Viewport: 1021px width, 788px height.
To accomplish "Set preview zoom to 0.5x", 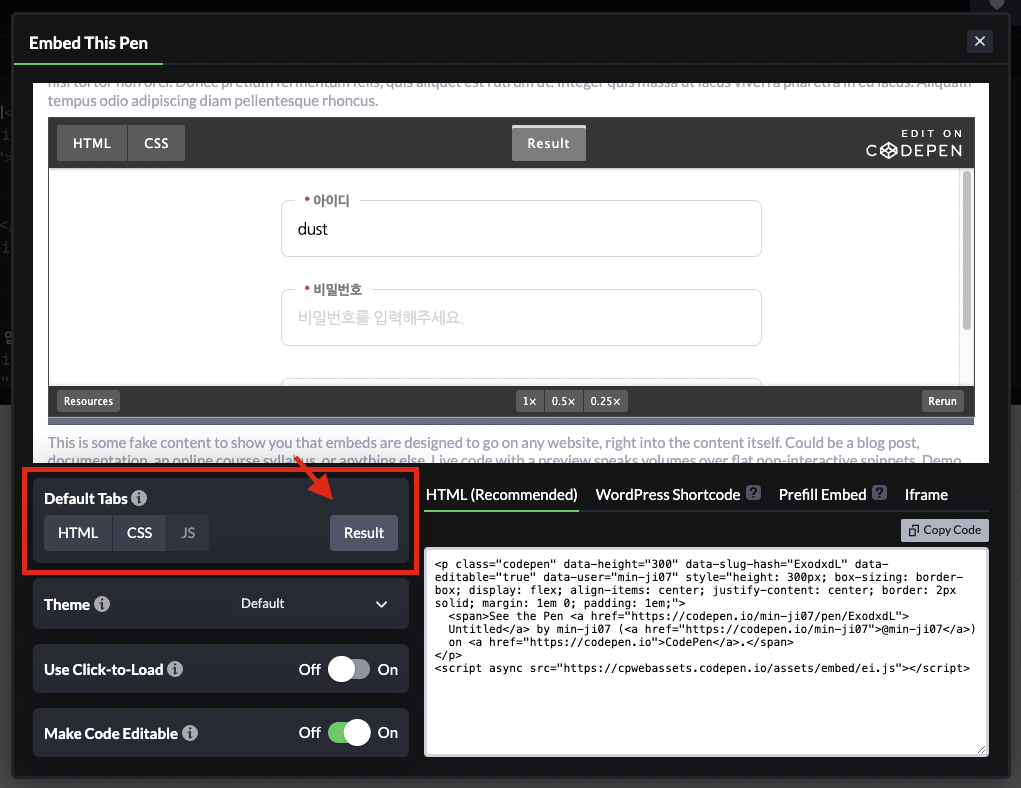I will (x=563, y=401).
